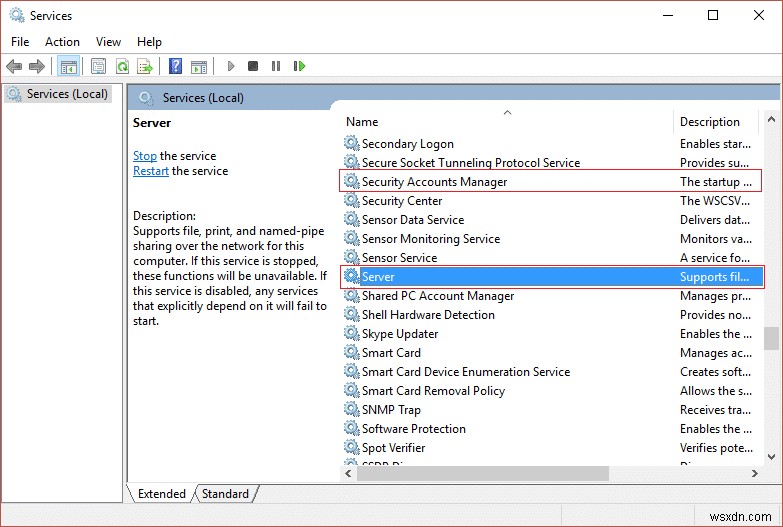Click the Restart Service toolbar icon
Viewport: 783px width, 527px height.
pos(299,66)
